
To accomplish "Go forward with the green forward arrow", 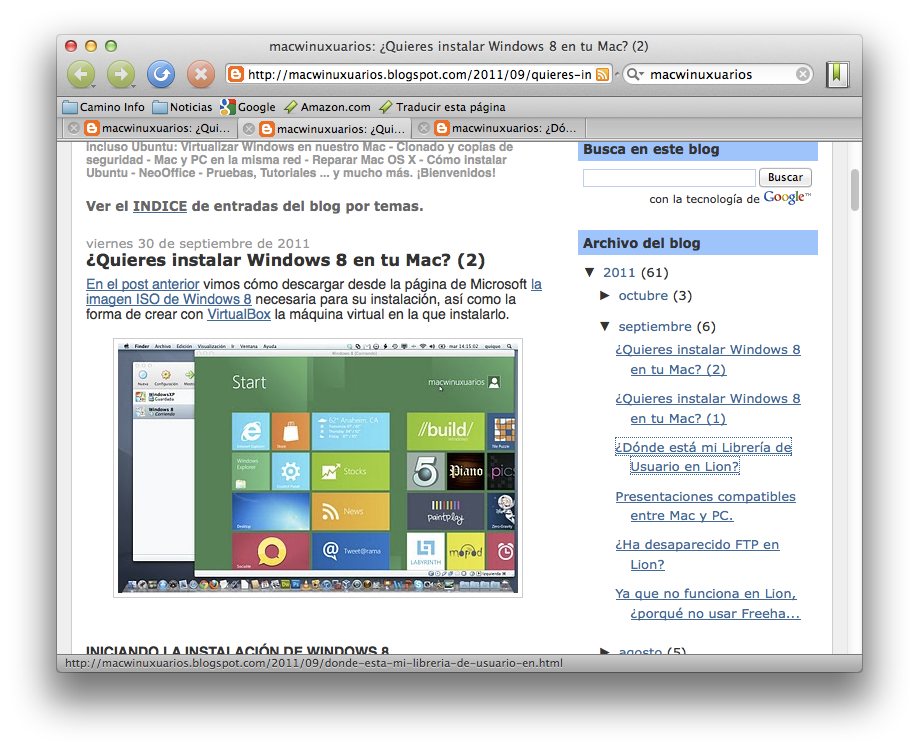I will pyautogui.click(x=121, y=74).
